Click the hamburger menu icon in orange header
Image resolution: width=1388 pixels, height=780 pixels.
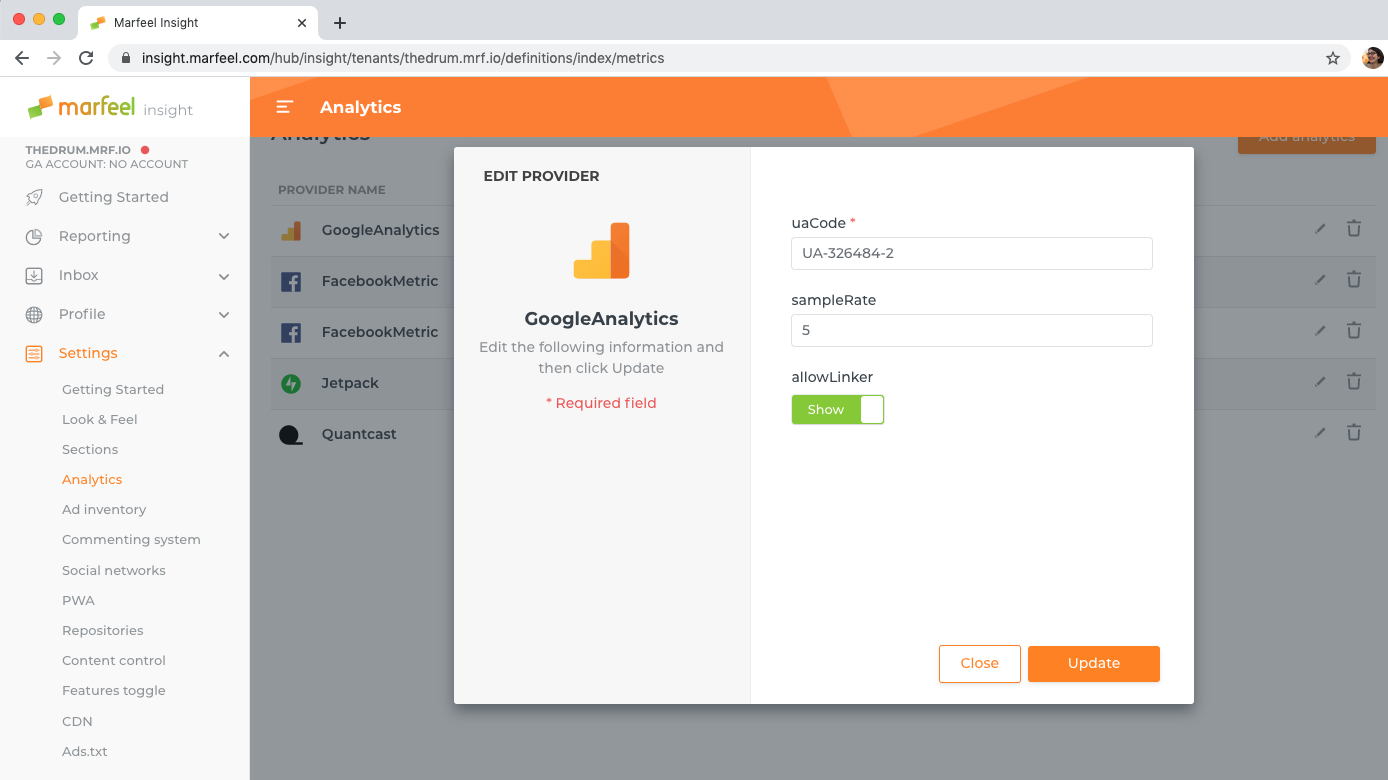(285, 107)
